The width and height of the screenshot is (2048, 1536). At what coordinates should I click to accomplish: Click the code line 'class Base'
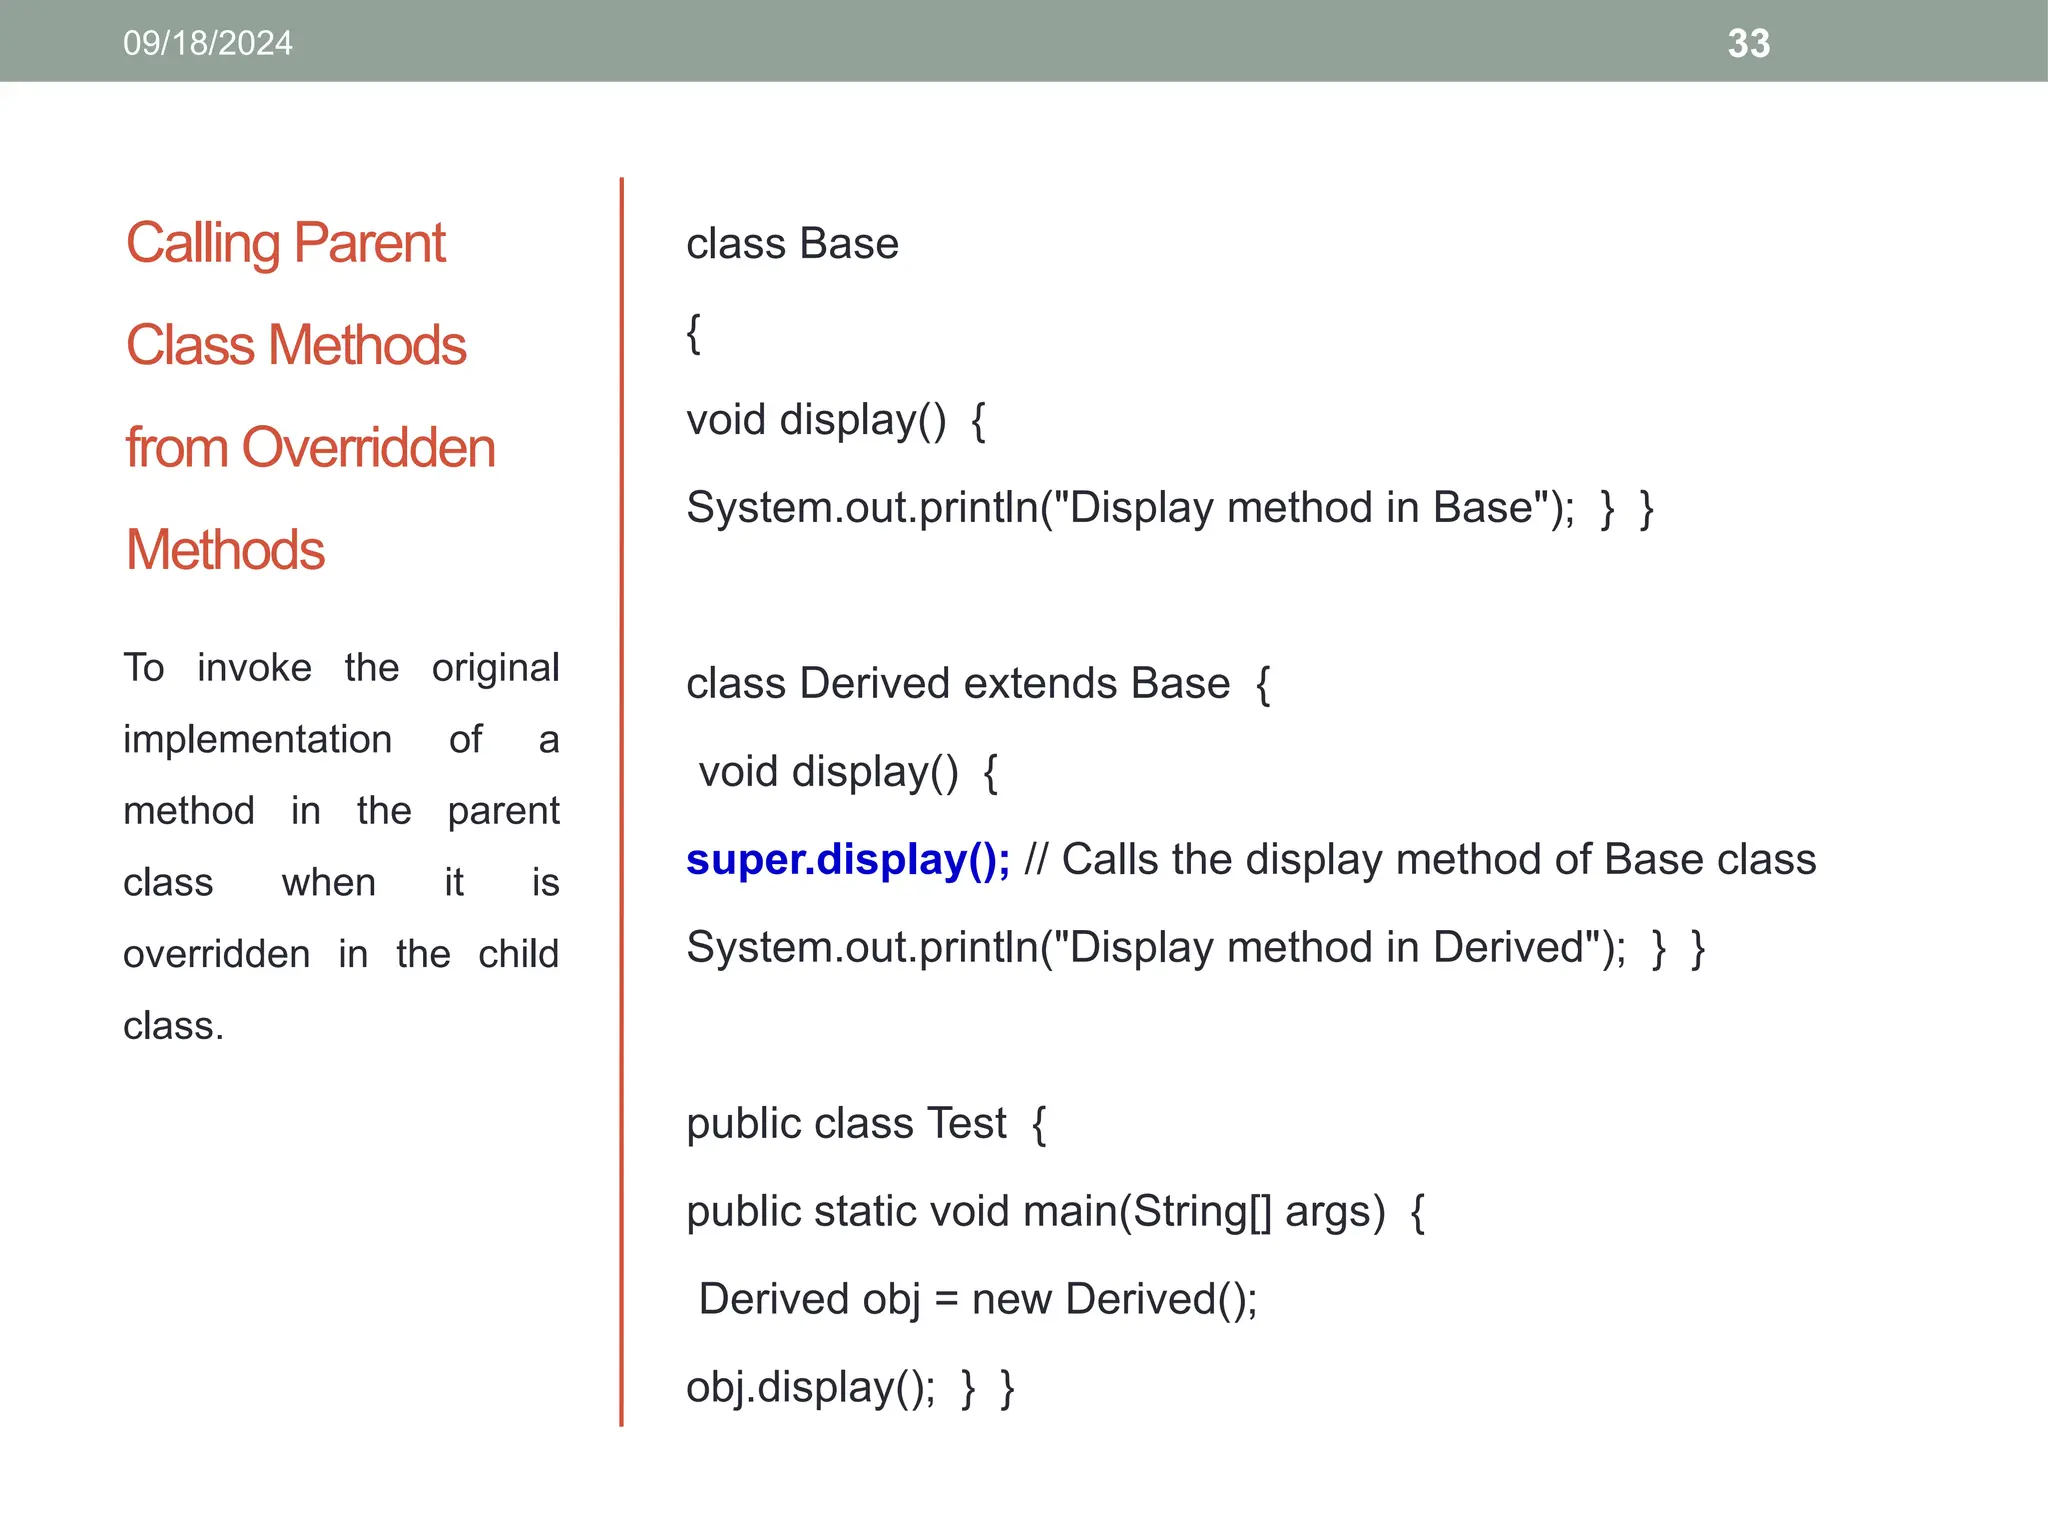(x=792, y=244)
